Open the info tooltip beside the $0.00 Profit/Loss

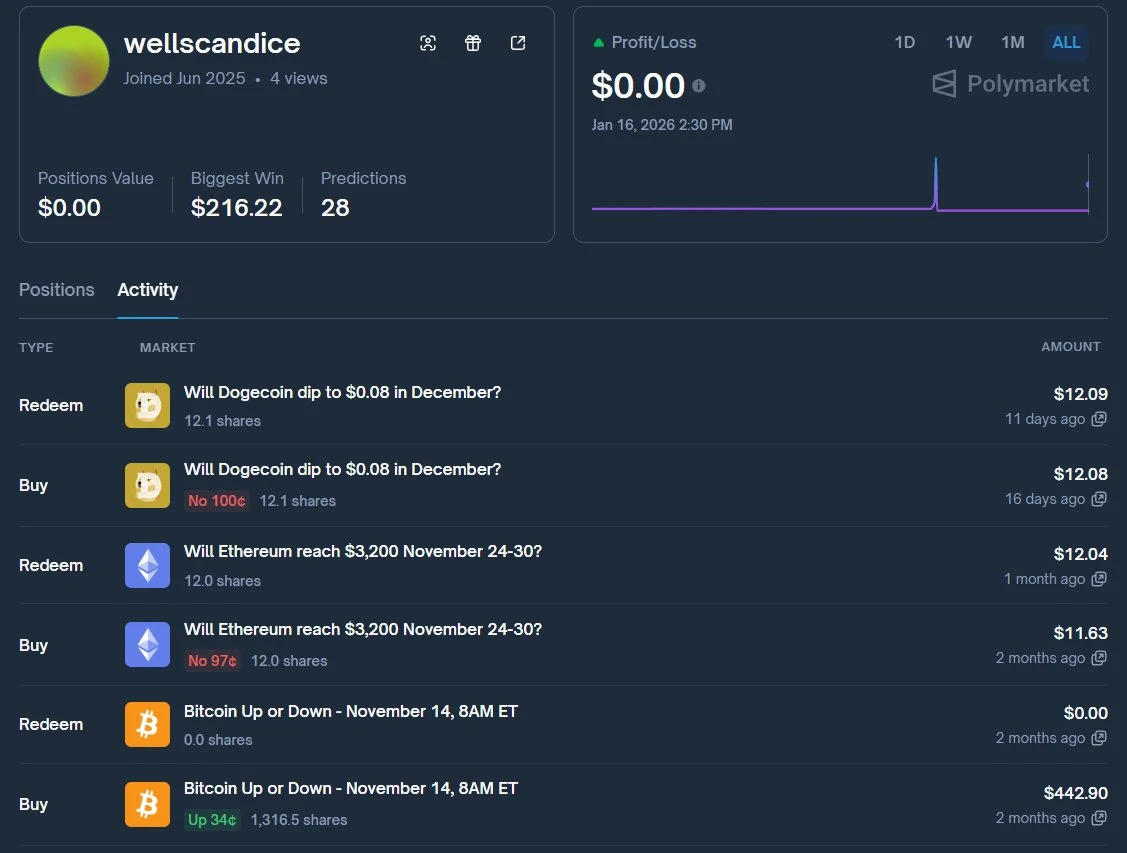[x=698, y=86]
